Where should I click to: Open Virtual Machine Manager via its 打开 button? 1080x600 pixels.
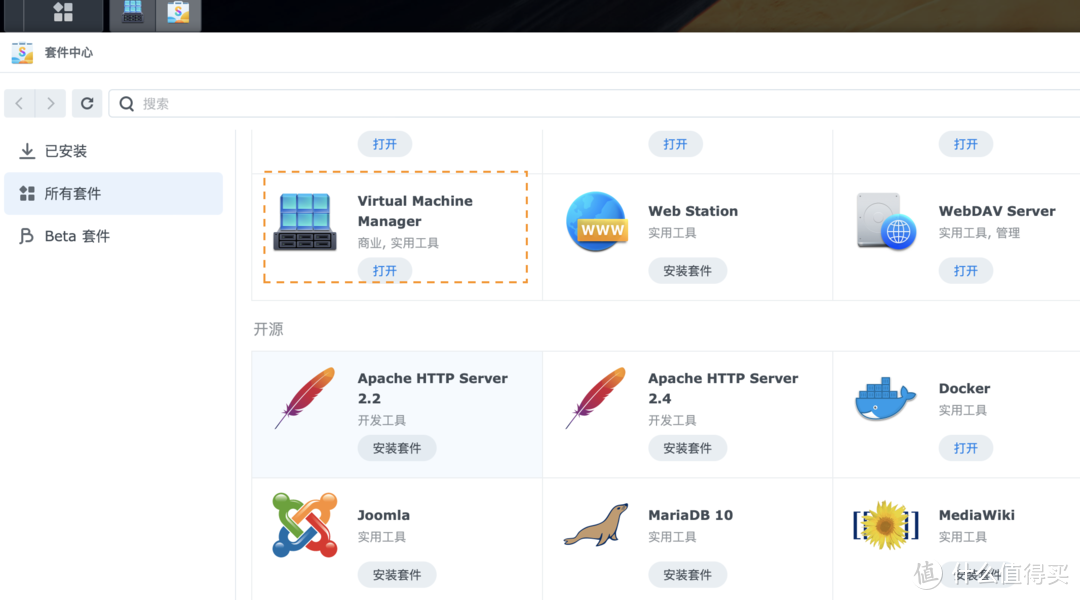coord(385,270)
